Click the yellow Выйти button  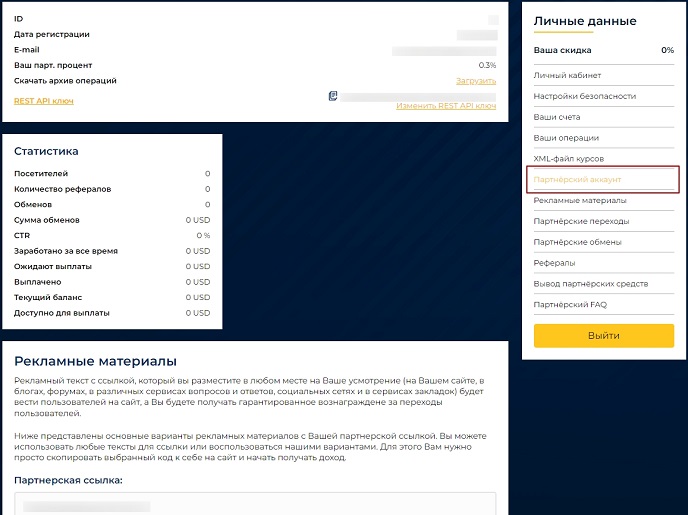point(604,336)
